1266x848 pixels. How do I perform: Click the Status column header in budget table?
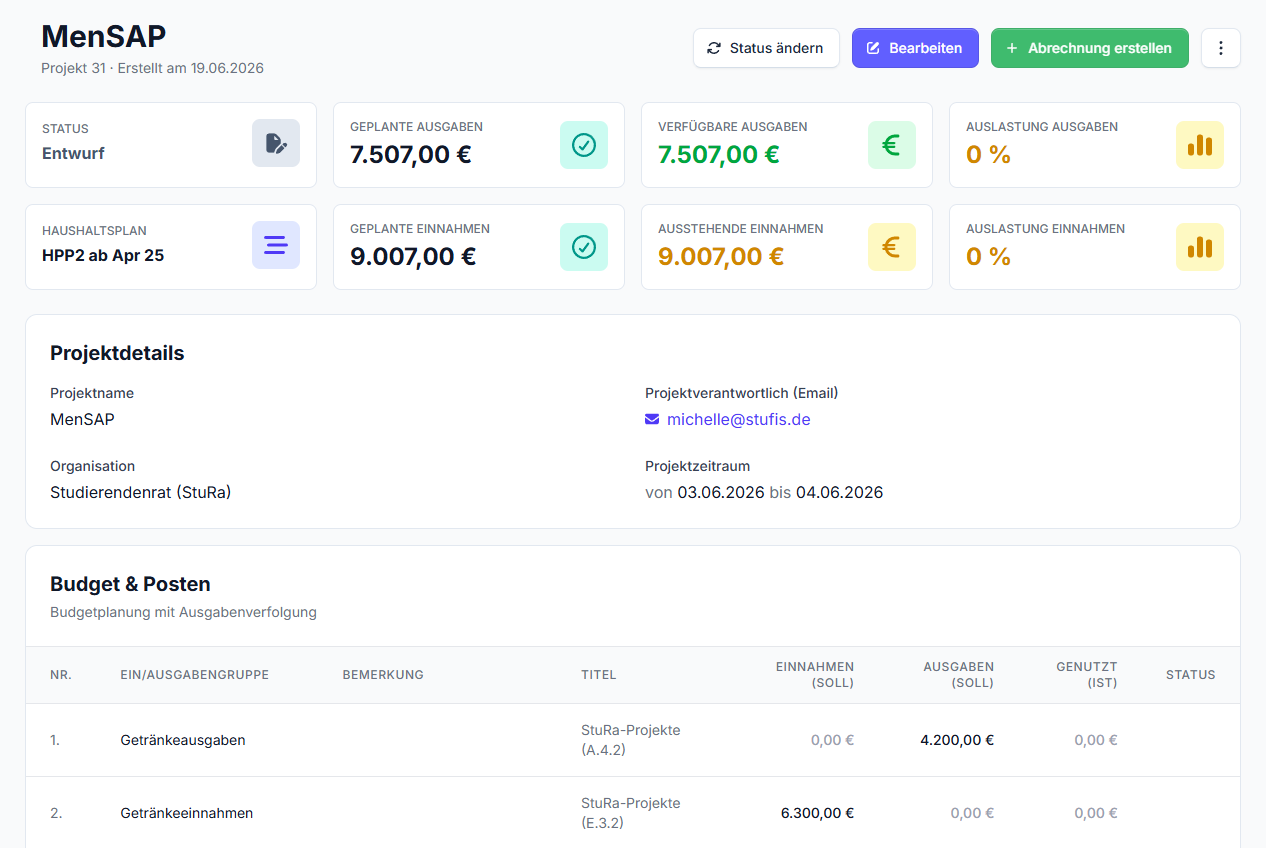point(1190,675)
